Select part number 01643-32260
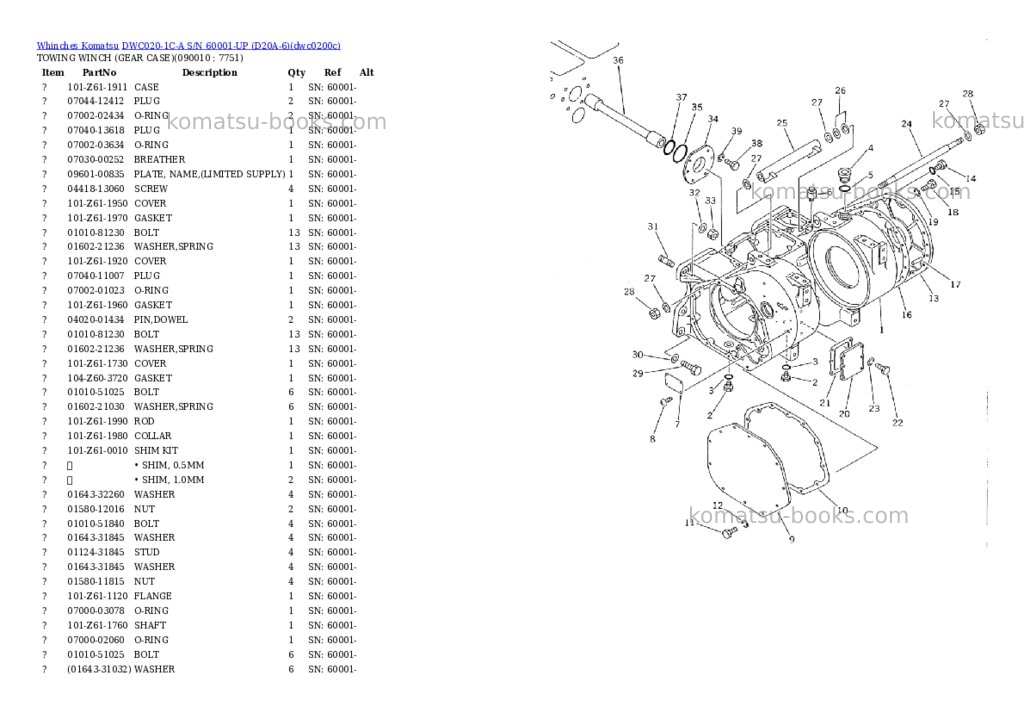This screenshot has height=725, width=1024. (95, 494)
